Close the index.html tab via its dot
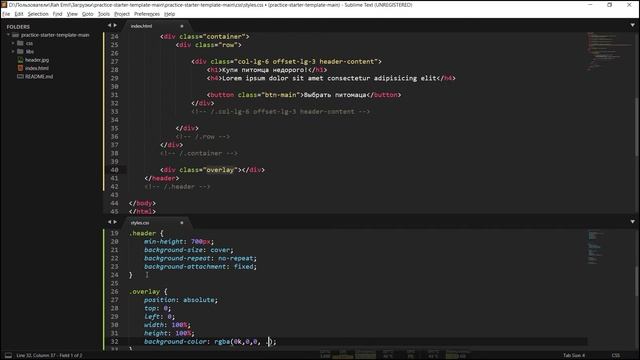Screen dimensions: 640x360 (182, 26)
